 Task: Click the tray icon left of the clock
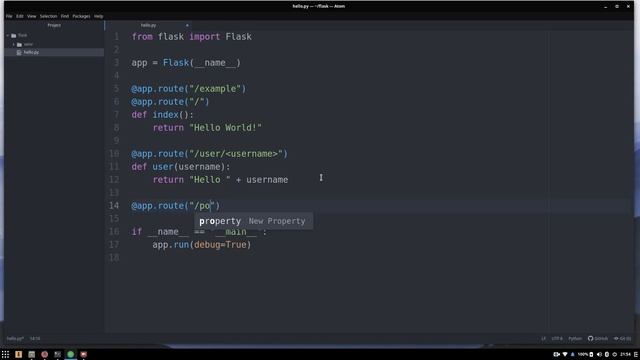tap(614, 354)
